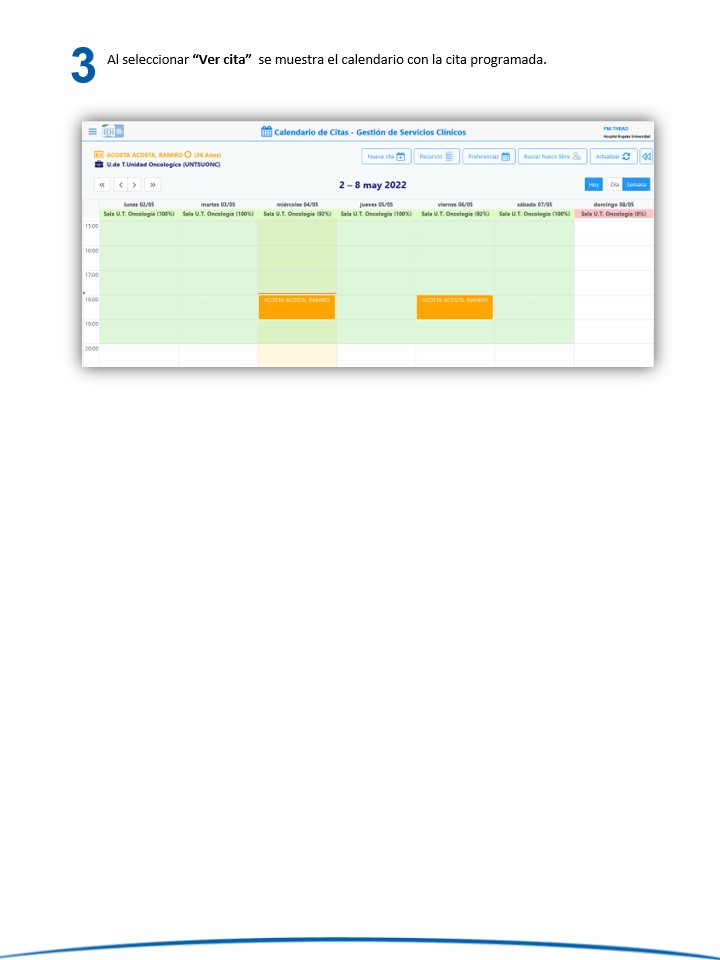Click the briefcase unit icon

(x=99, y=164)
